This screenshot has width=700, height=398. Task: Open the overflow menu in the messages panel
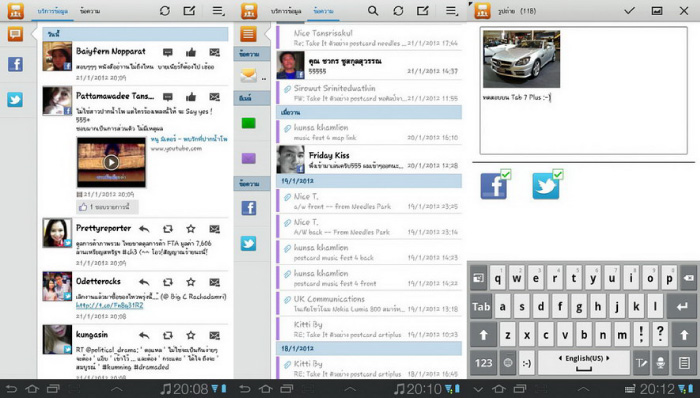pyautogui.click(x=452, y=11)
